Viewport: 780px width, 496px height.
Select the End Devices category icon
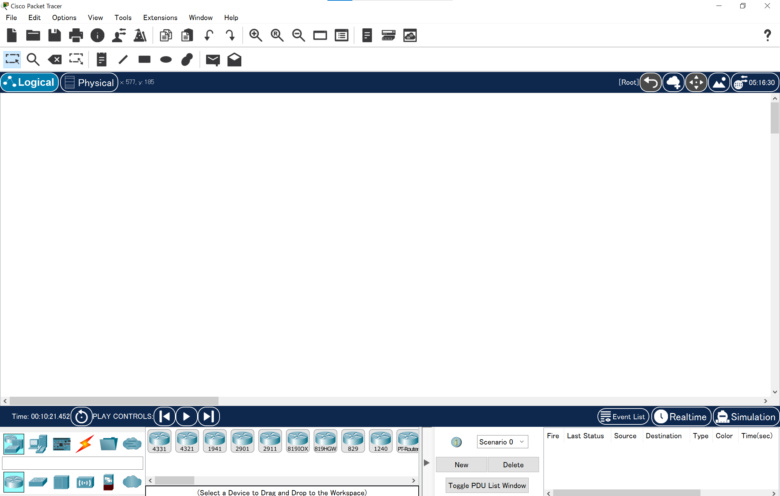point(38,443)
